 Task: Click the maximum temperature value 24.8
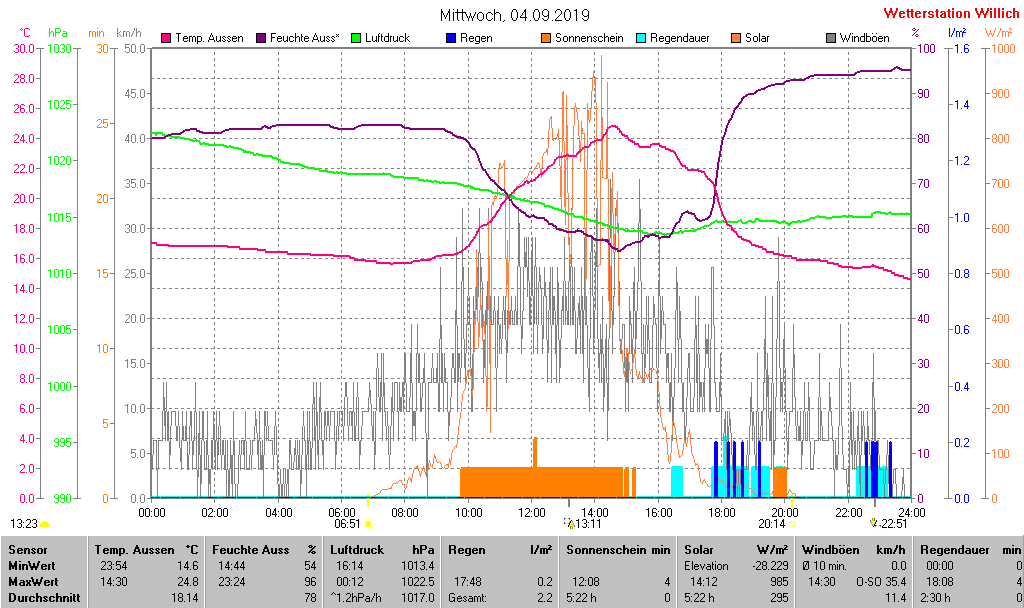point(187,581)
